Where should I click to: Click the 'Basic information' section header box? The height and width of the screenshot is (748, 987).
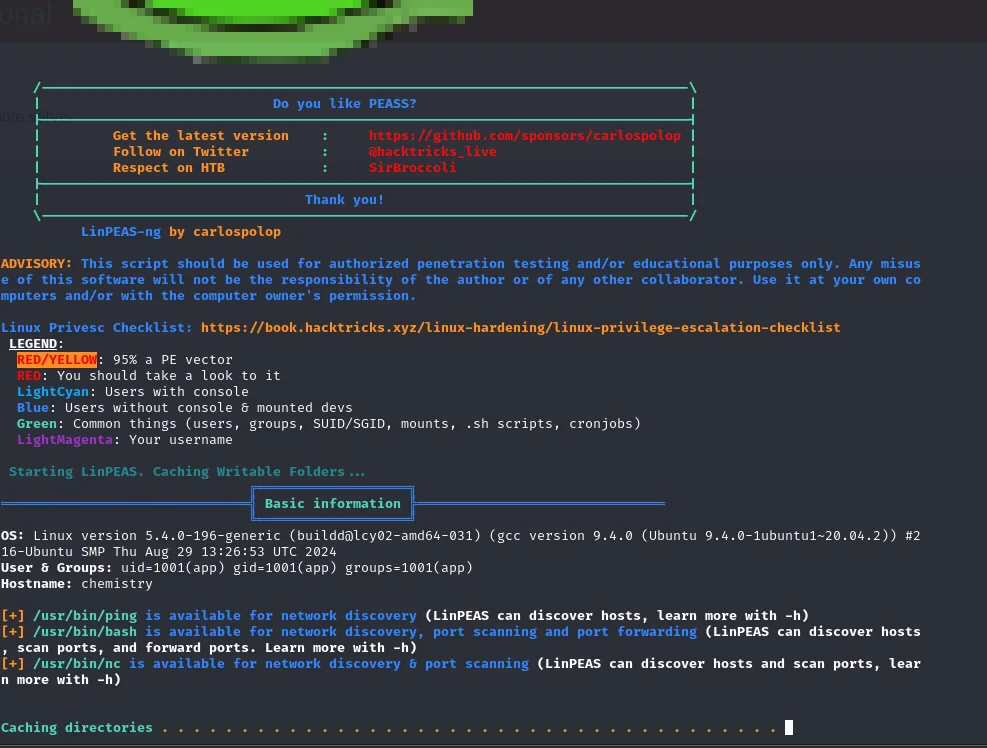coord(332,504)
